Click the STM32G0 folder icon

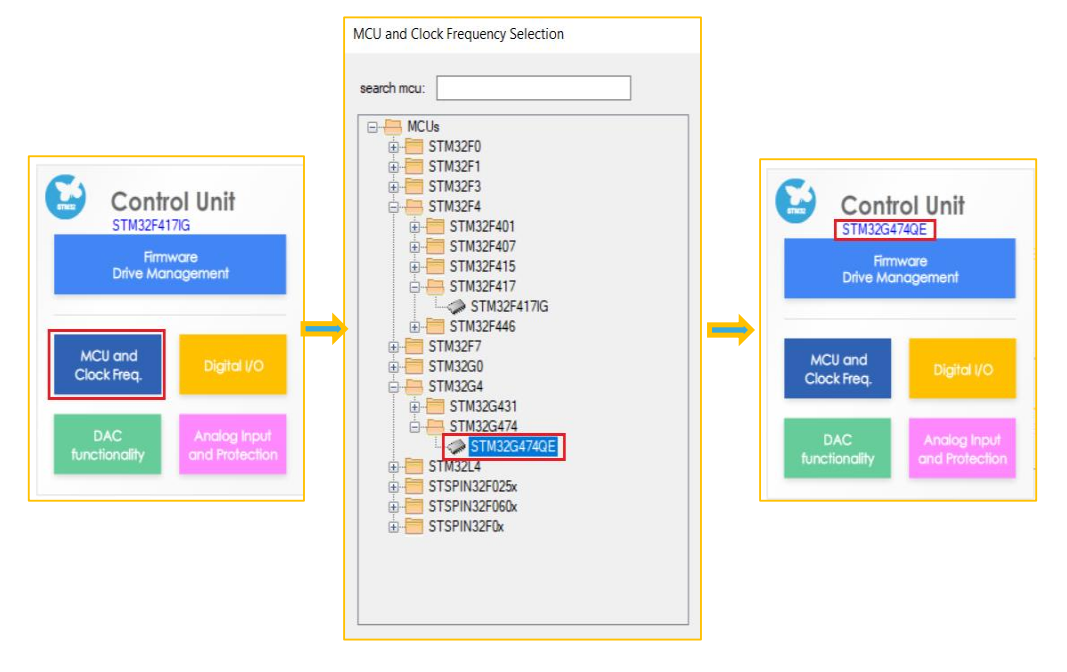(414, 367)
